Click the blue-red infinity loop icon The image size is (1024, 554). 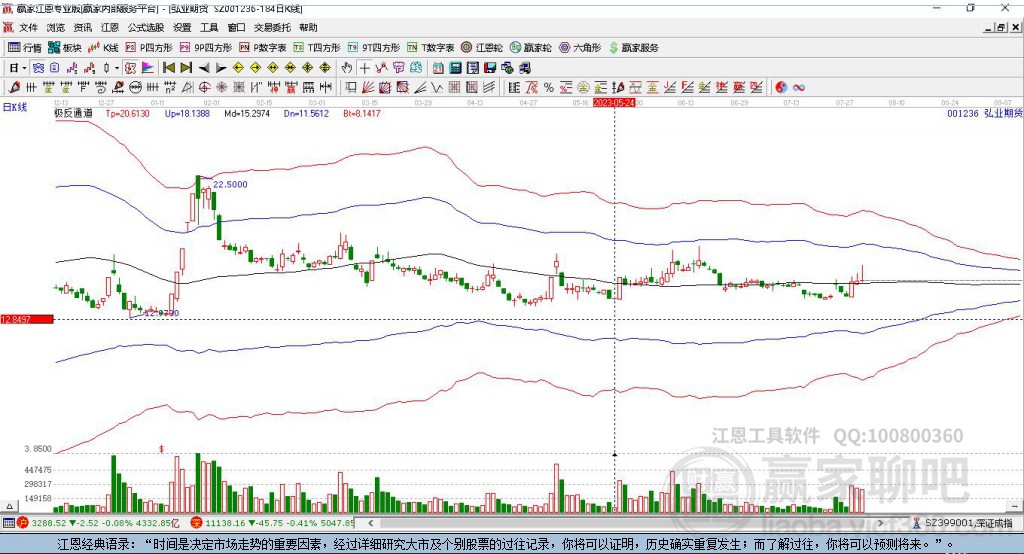(799, 88)
